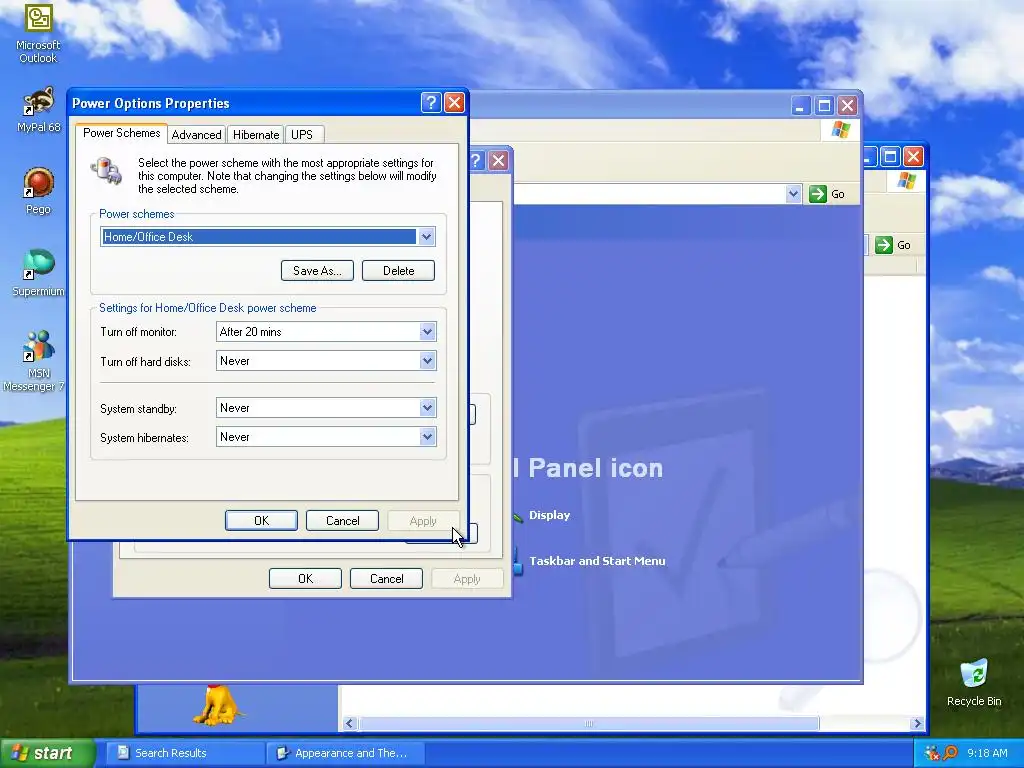
Task: Click OK in Power Options Properties
Action: 261,520
